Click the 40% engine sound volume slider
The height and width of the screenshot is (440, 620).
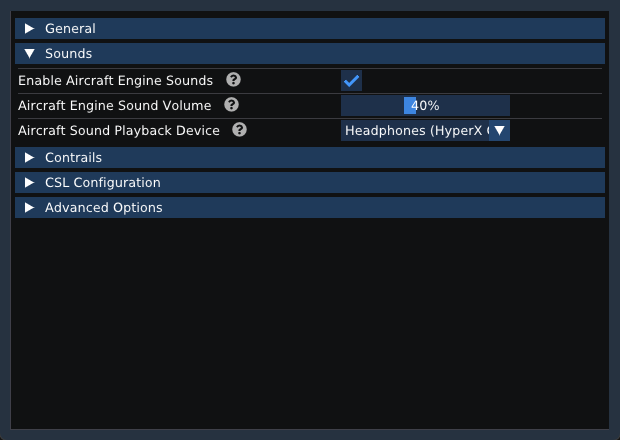coord(425,106)
